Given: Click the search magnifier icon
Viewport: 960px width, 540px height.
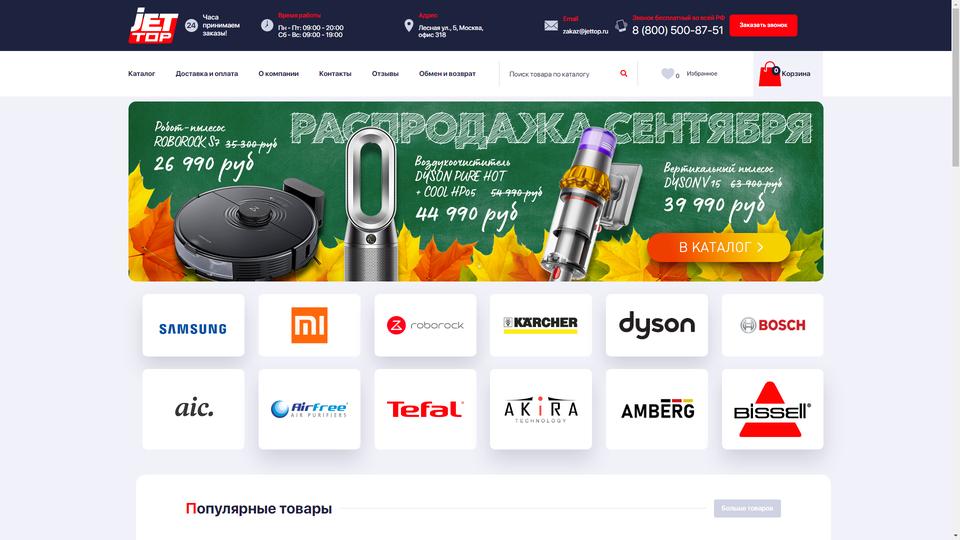Looking at the screenshot, I should point(623,73).
